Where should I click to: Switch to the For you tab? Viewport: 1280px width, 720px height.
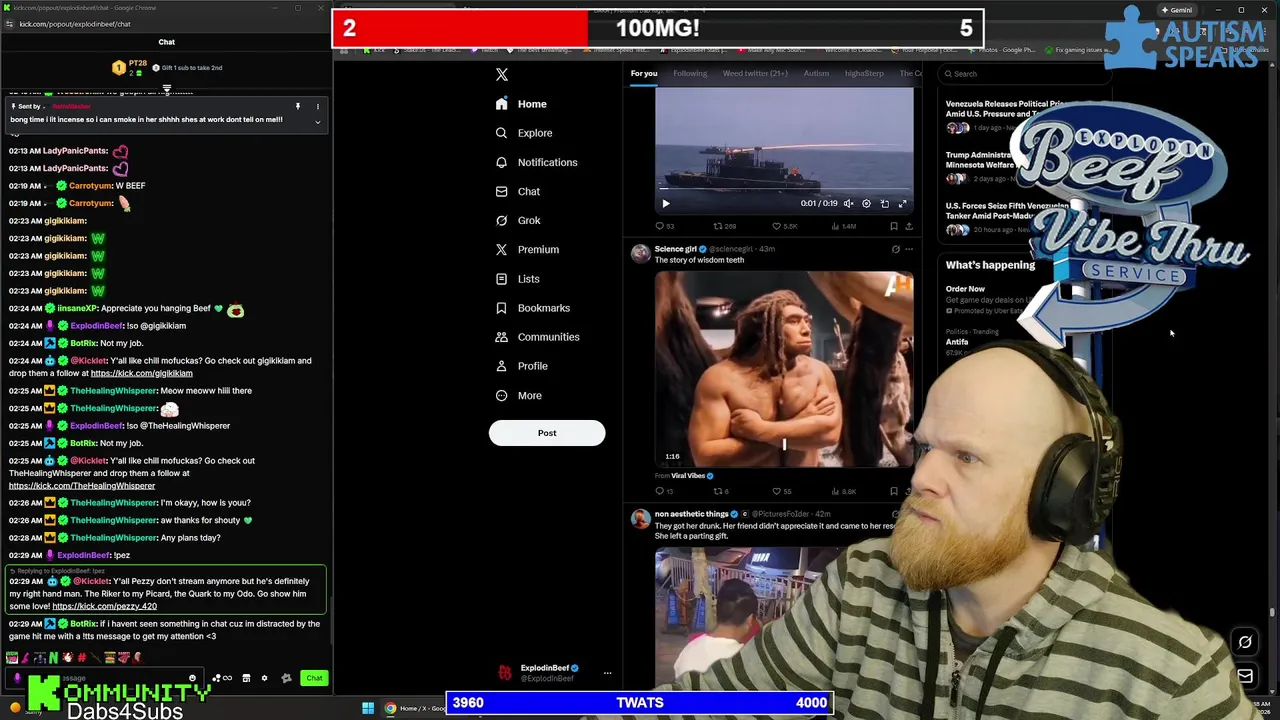pos(644,73)
